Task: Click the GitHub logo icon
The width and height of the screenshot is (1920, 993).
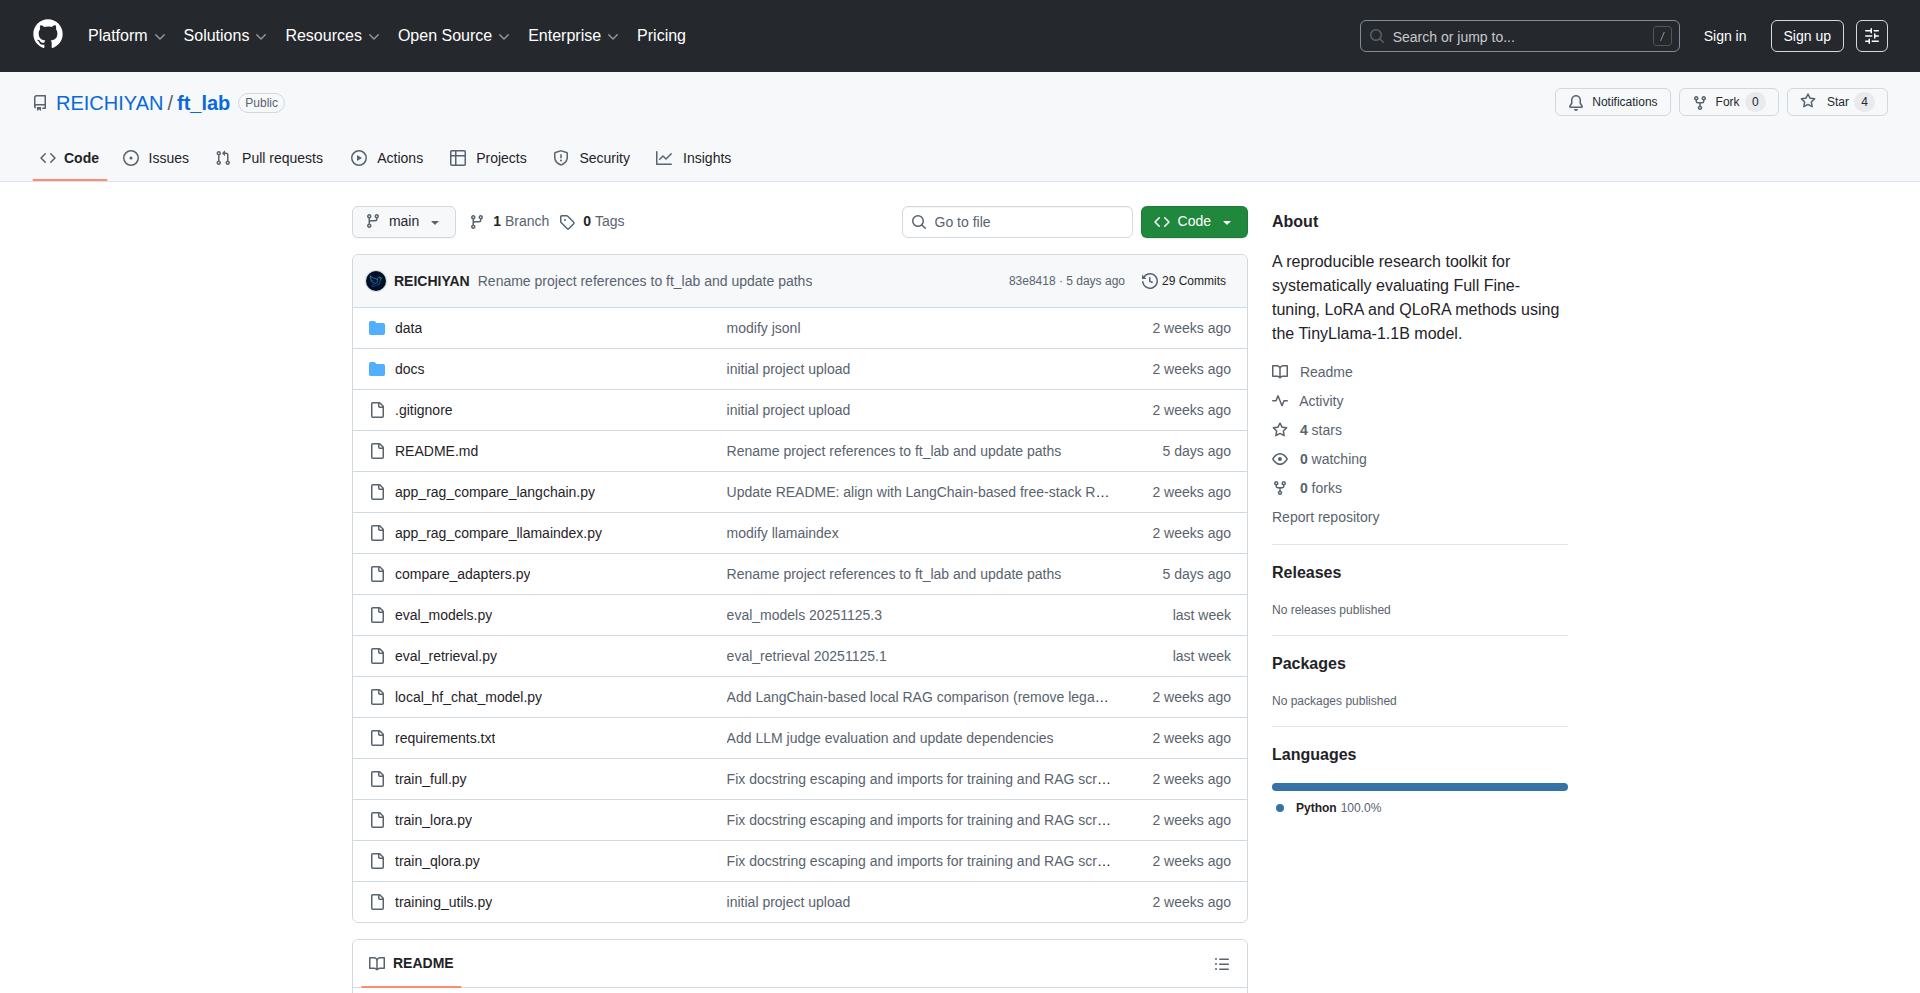Action: coord(48,35)
